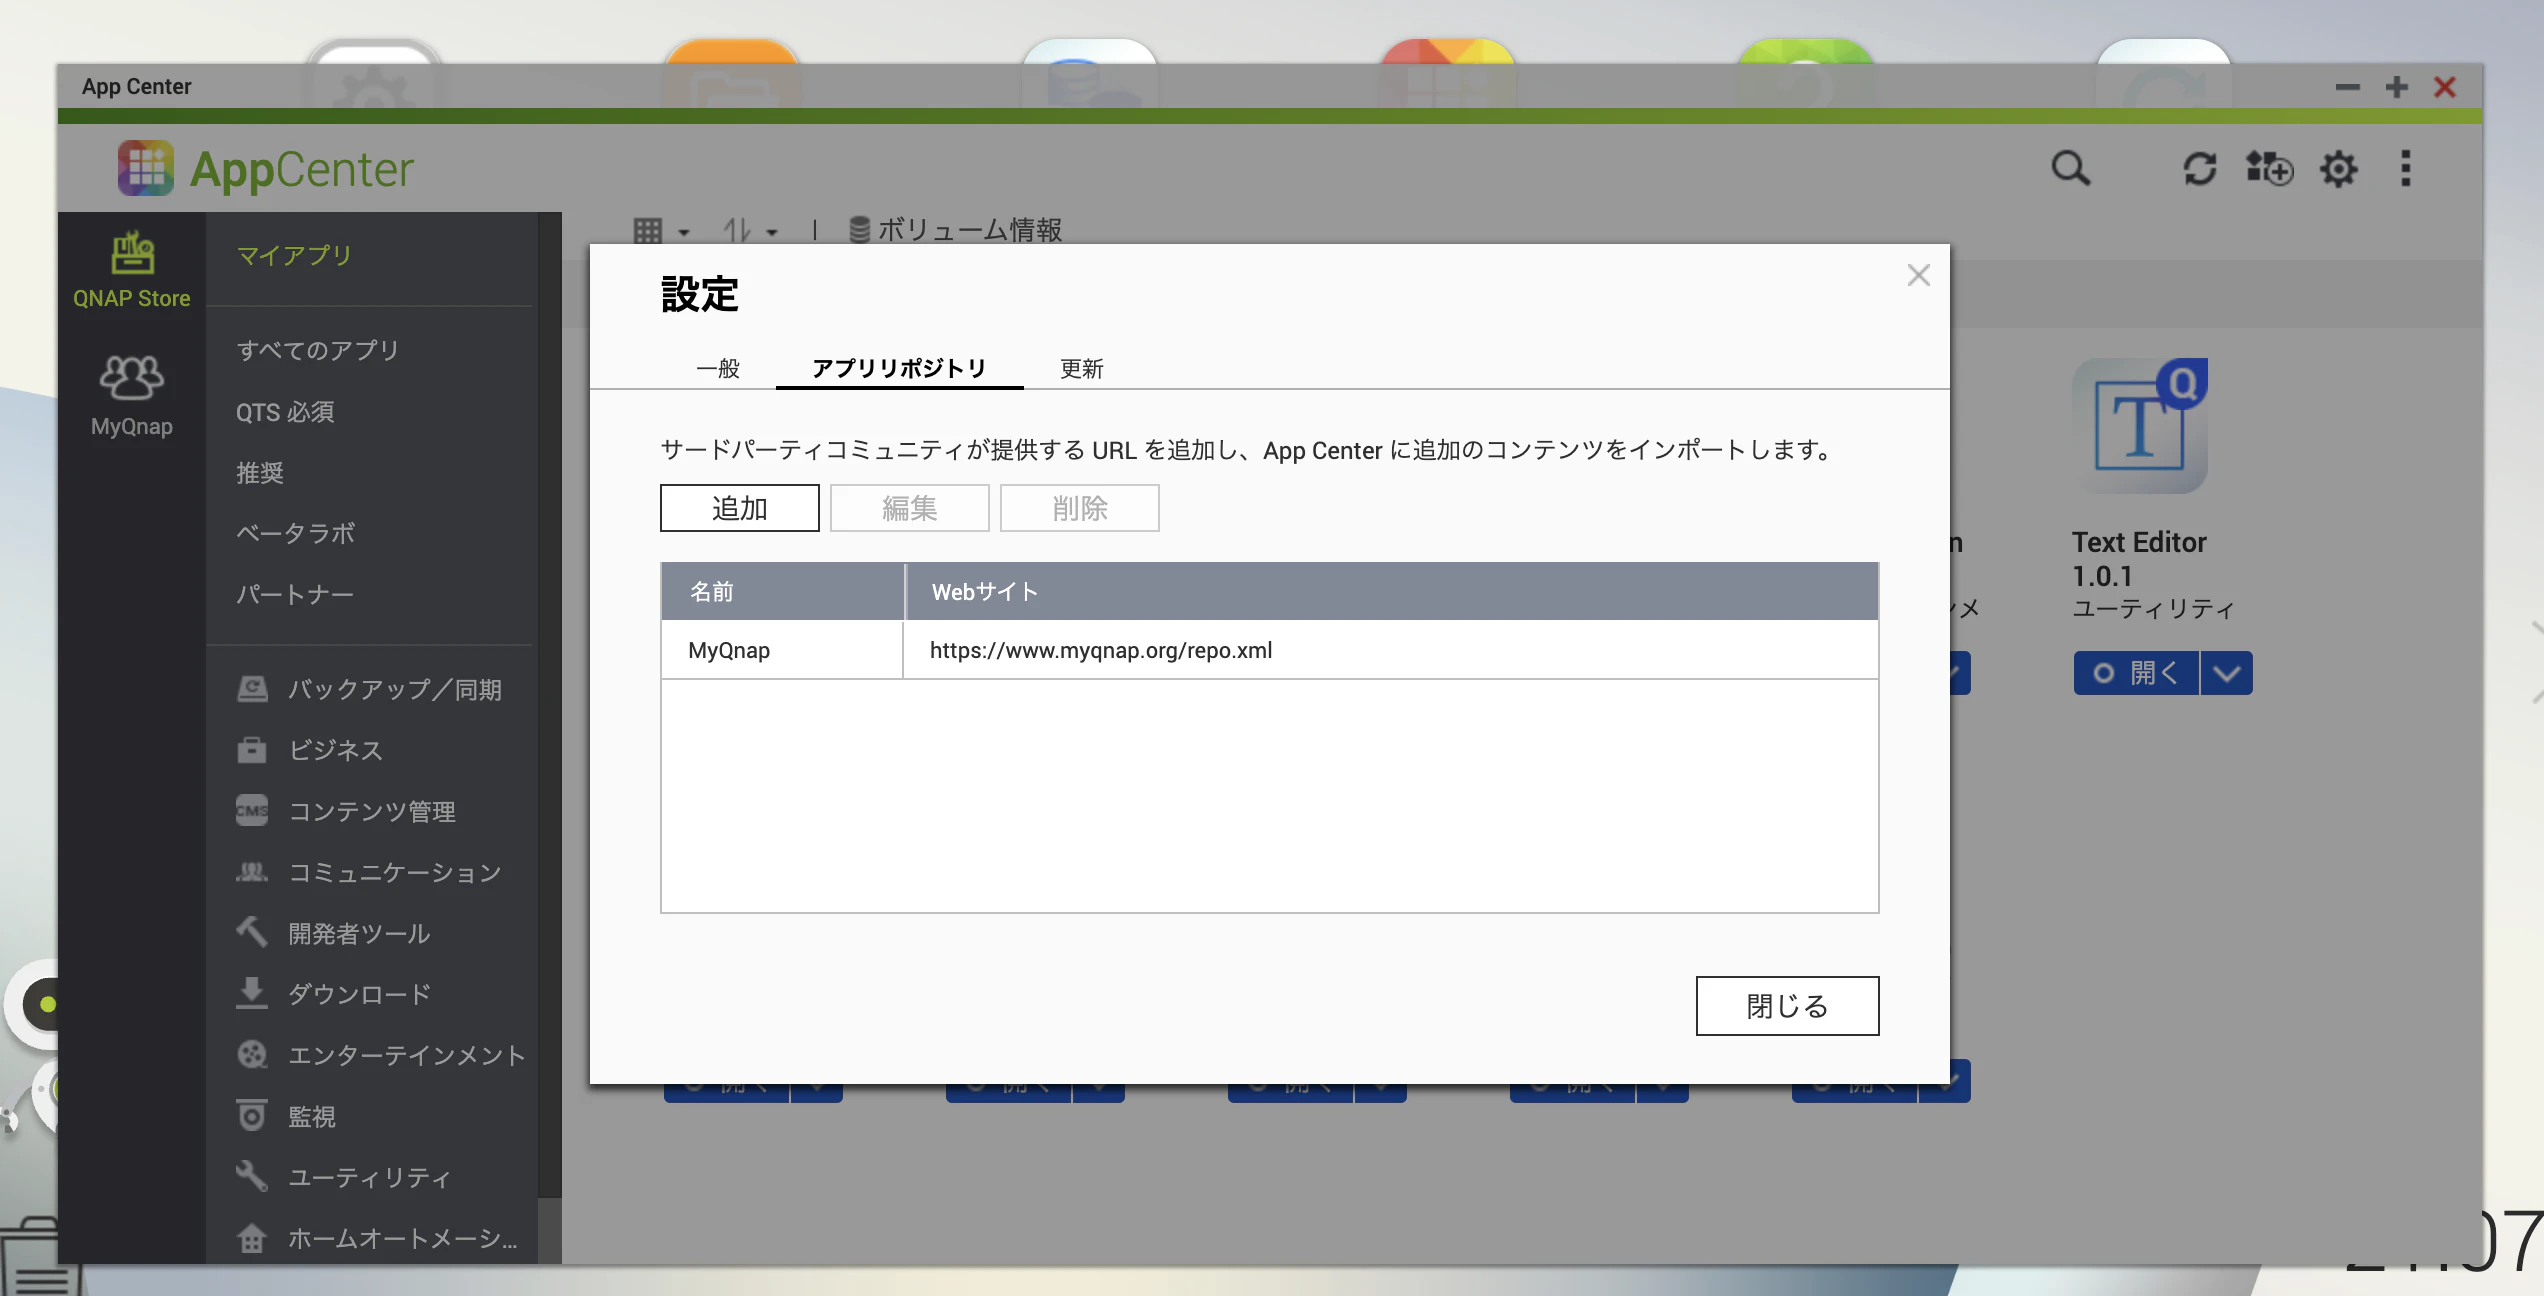Select パートナー in the sidebar
The width and height of the screenshot is (2544, 1296).
coord(295,595)
